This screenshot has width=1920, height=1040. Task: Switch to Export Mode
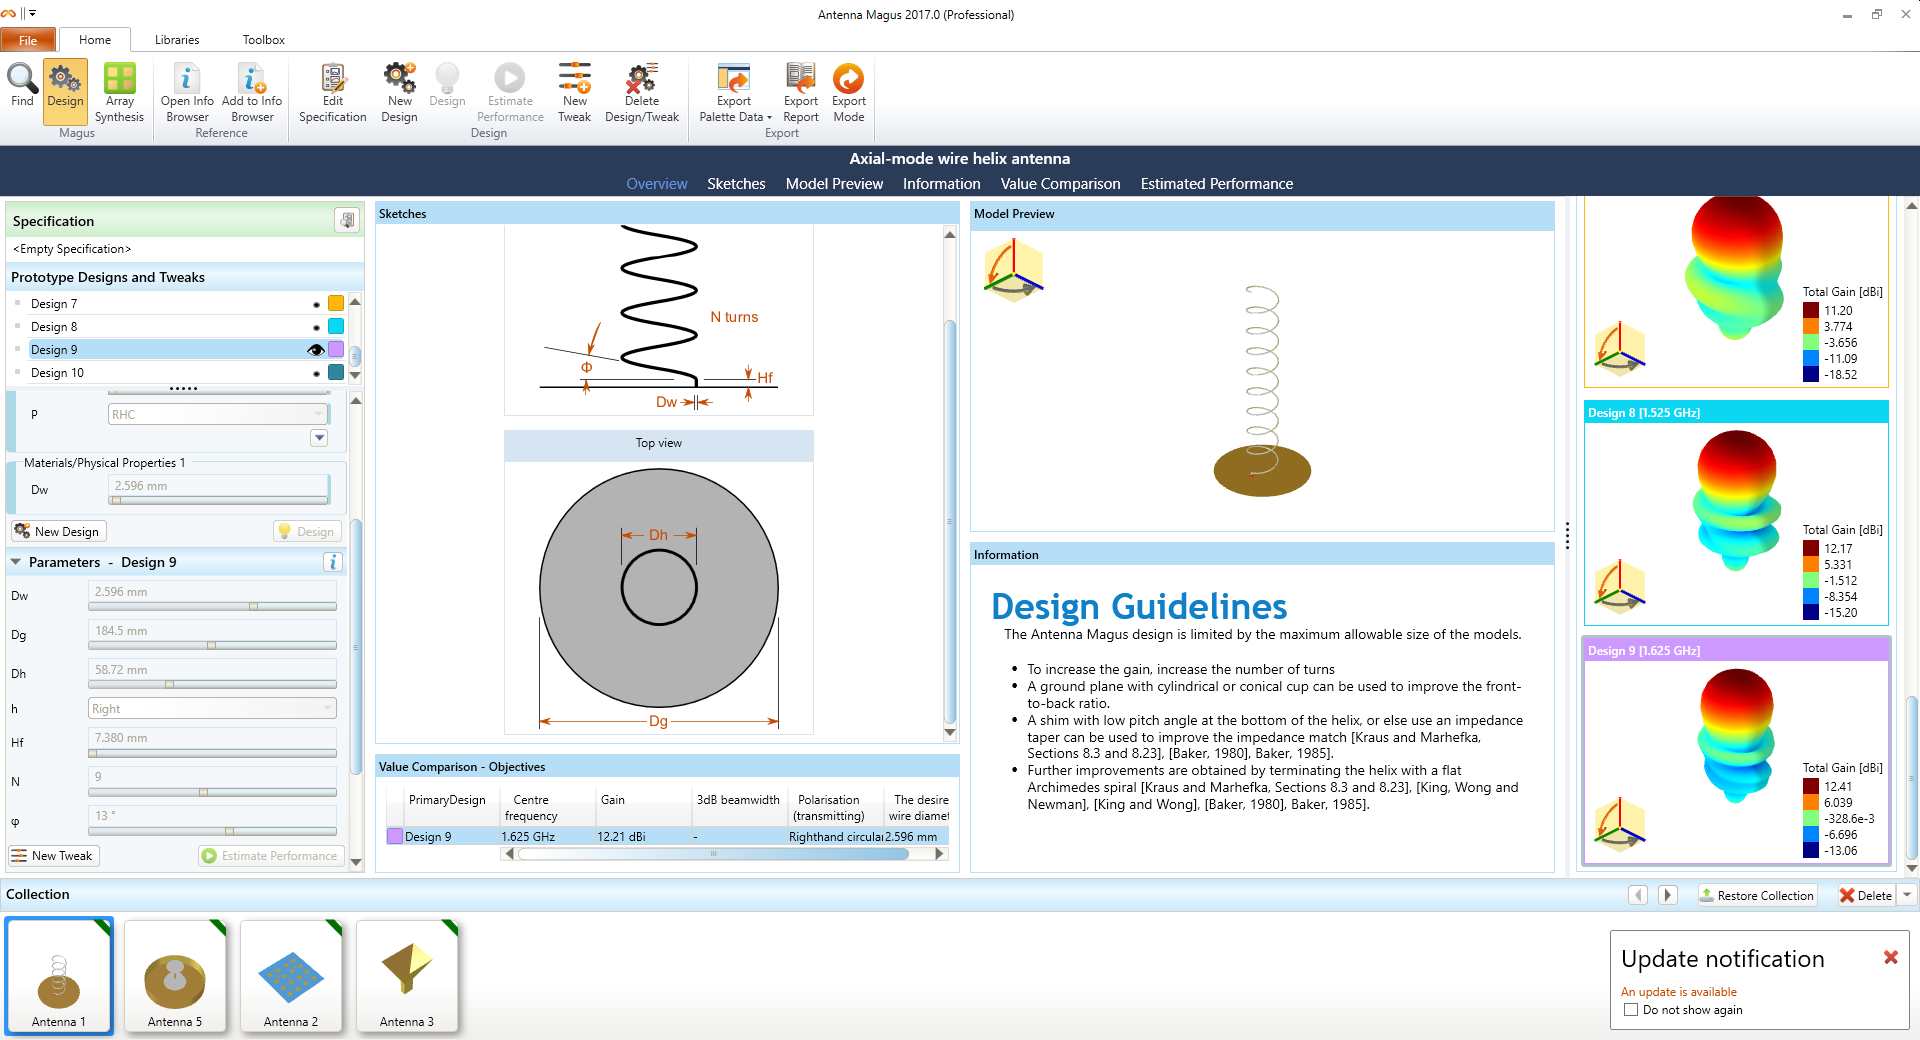coord(848,78)
